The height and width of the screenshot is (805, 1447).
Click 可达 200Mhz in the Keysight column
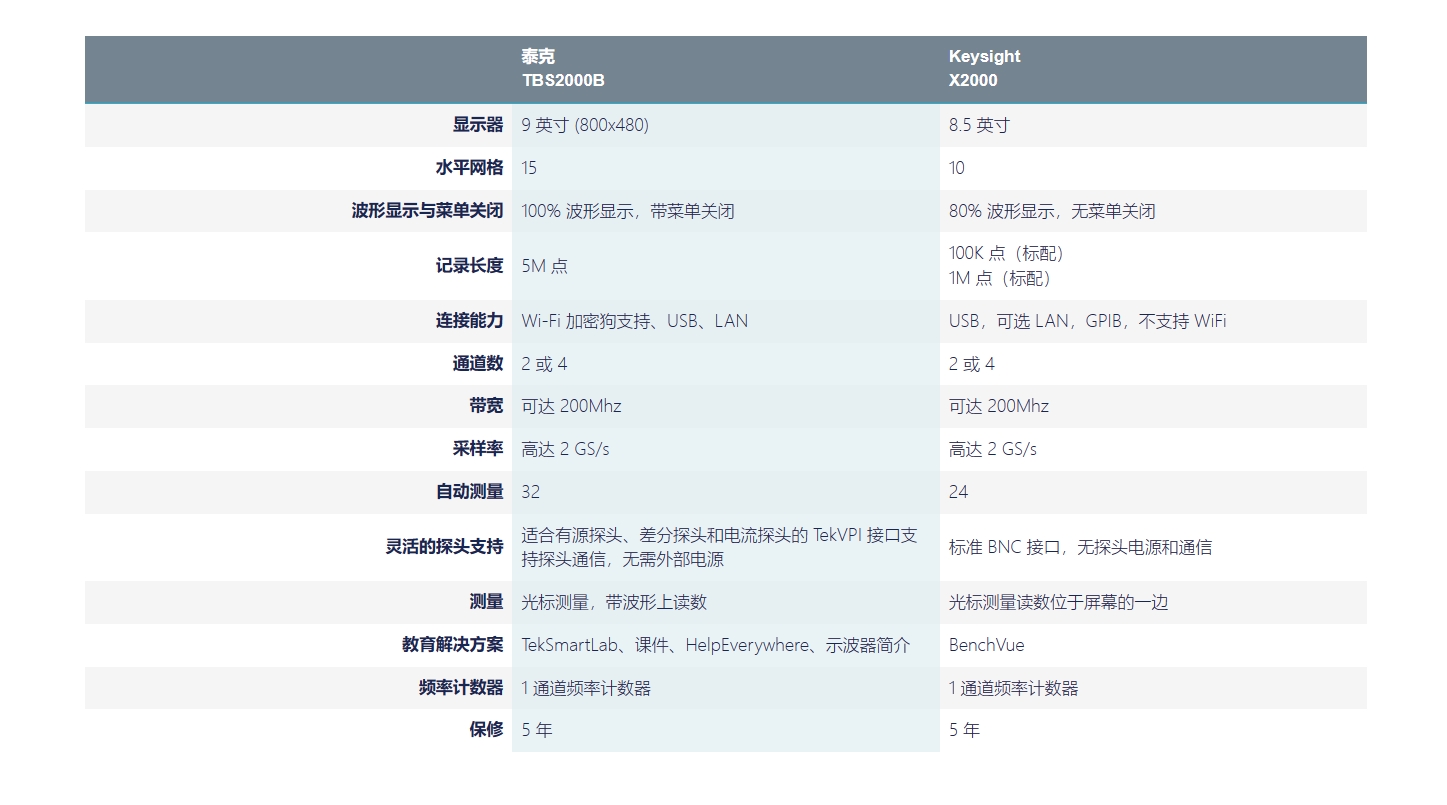point(999,406)
